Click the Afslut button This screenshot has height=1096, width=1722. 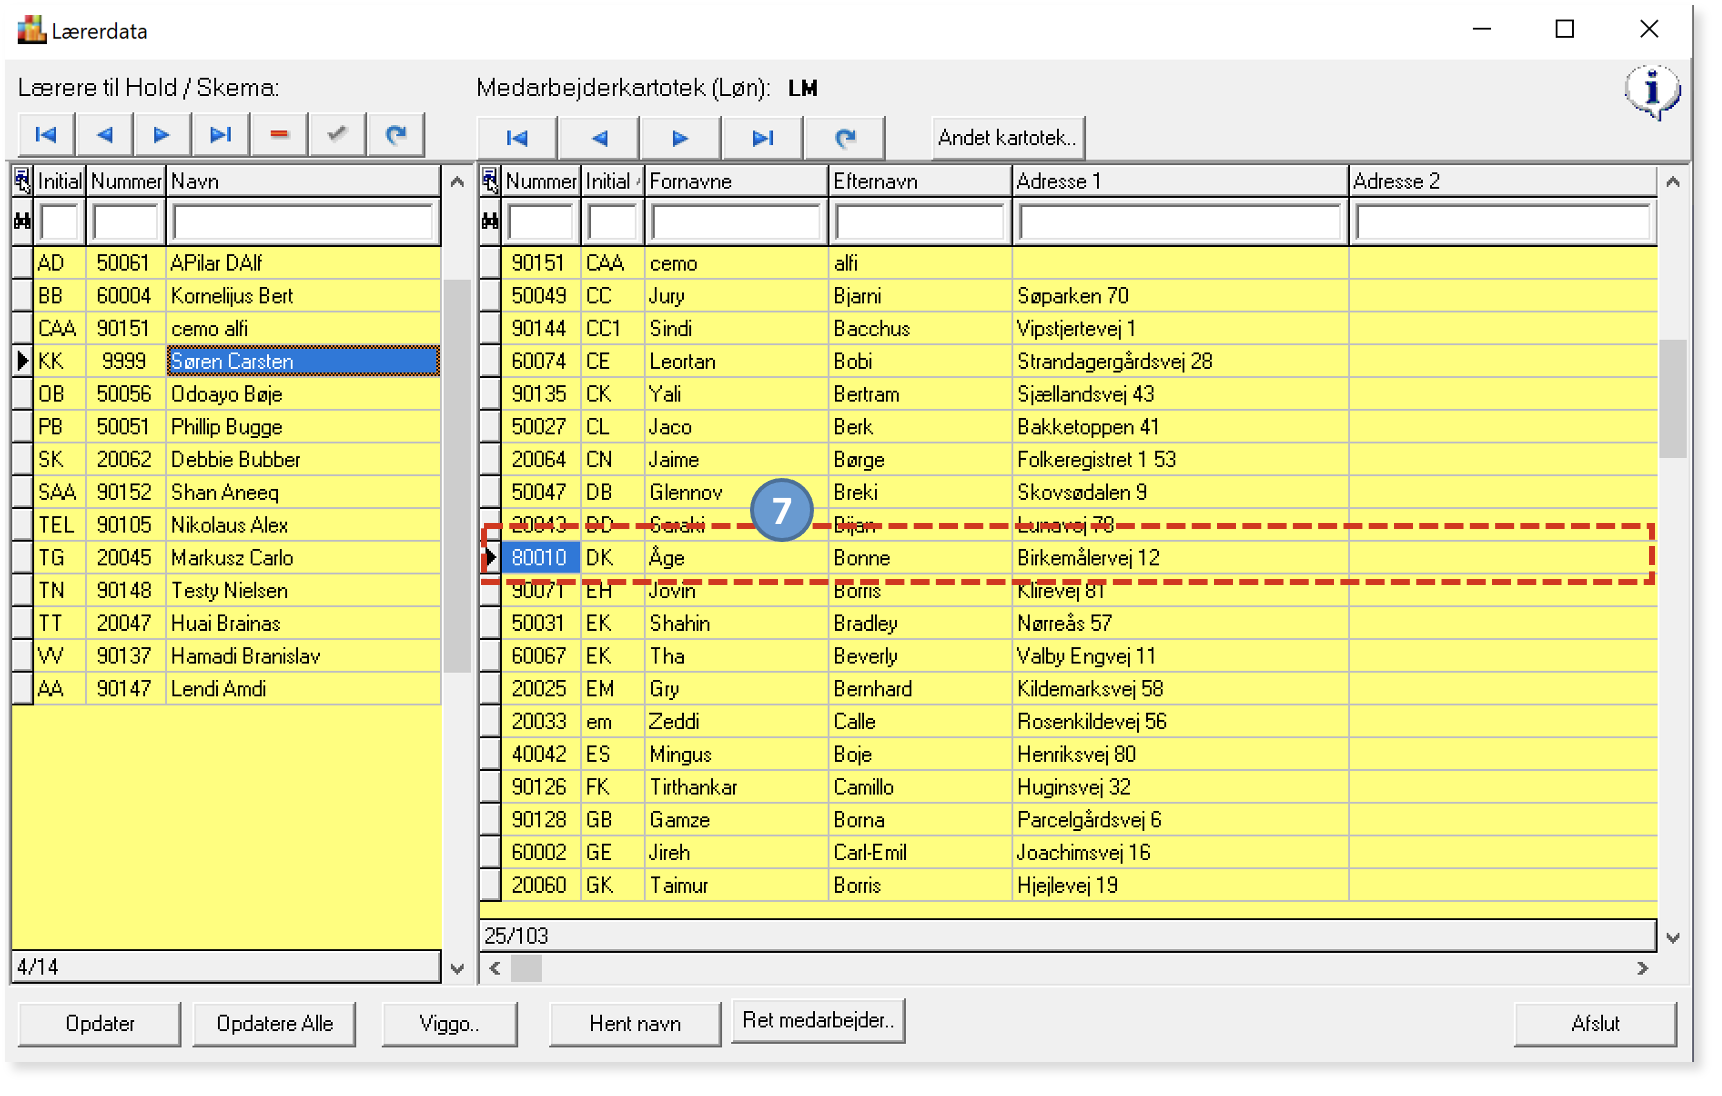[1595, 1023]
